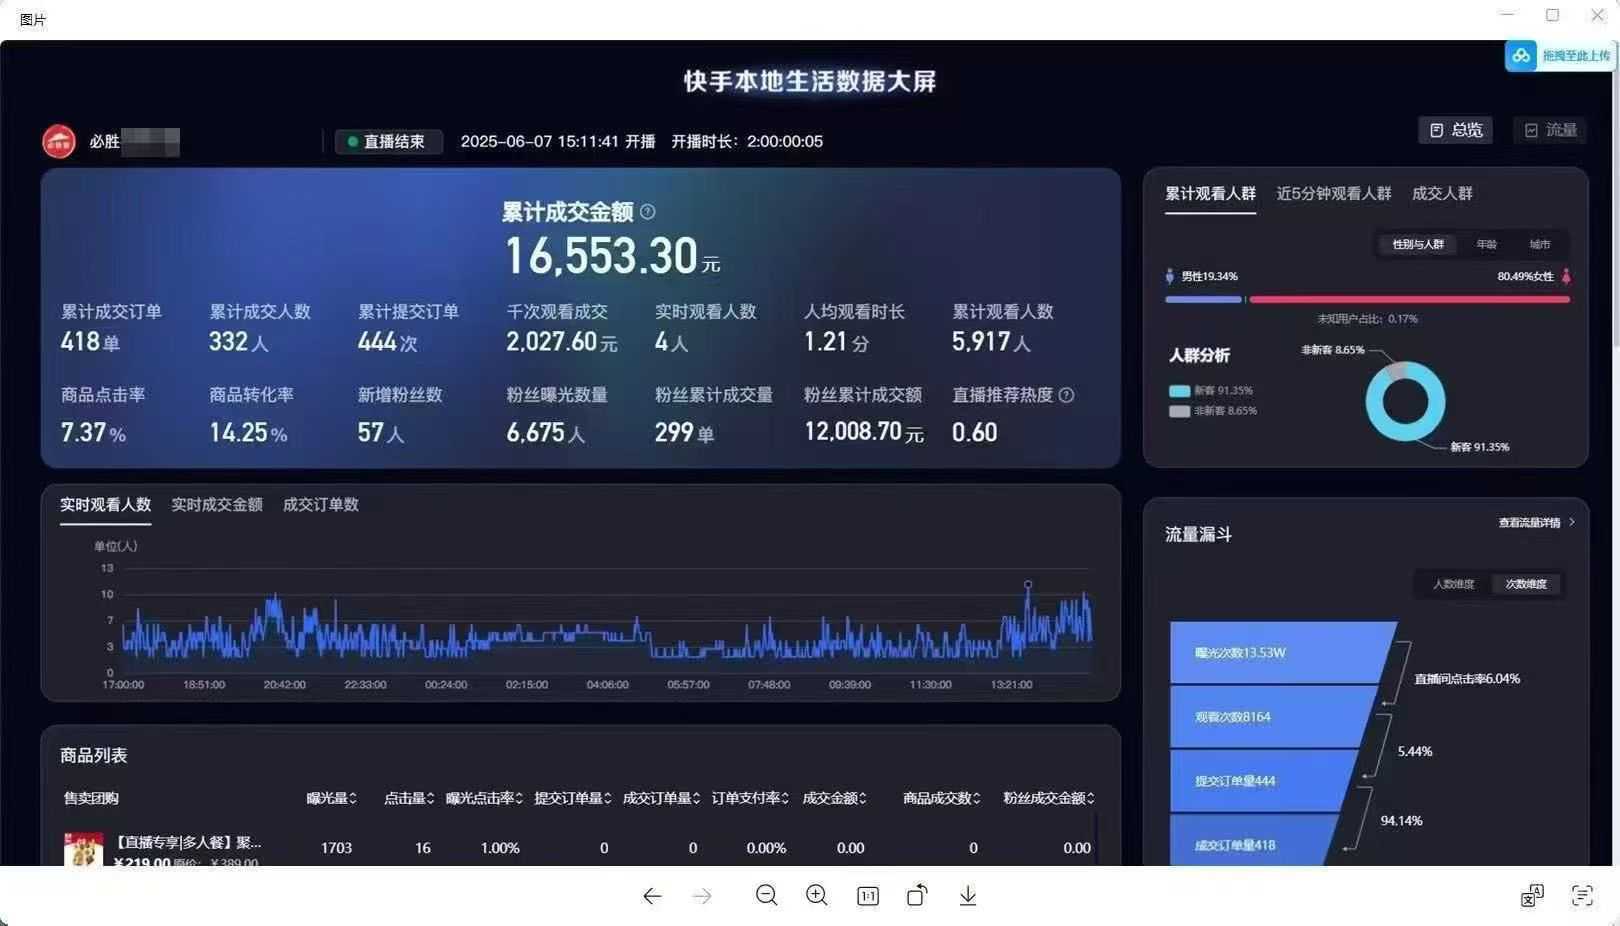Click the 千次观看成交 2,027.60 value
1620x926 pixels.
(561, 342)
